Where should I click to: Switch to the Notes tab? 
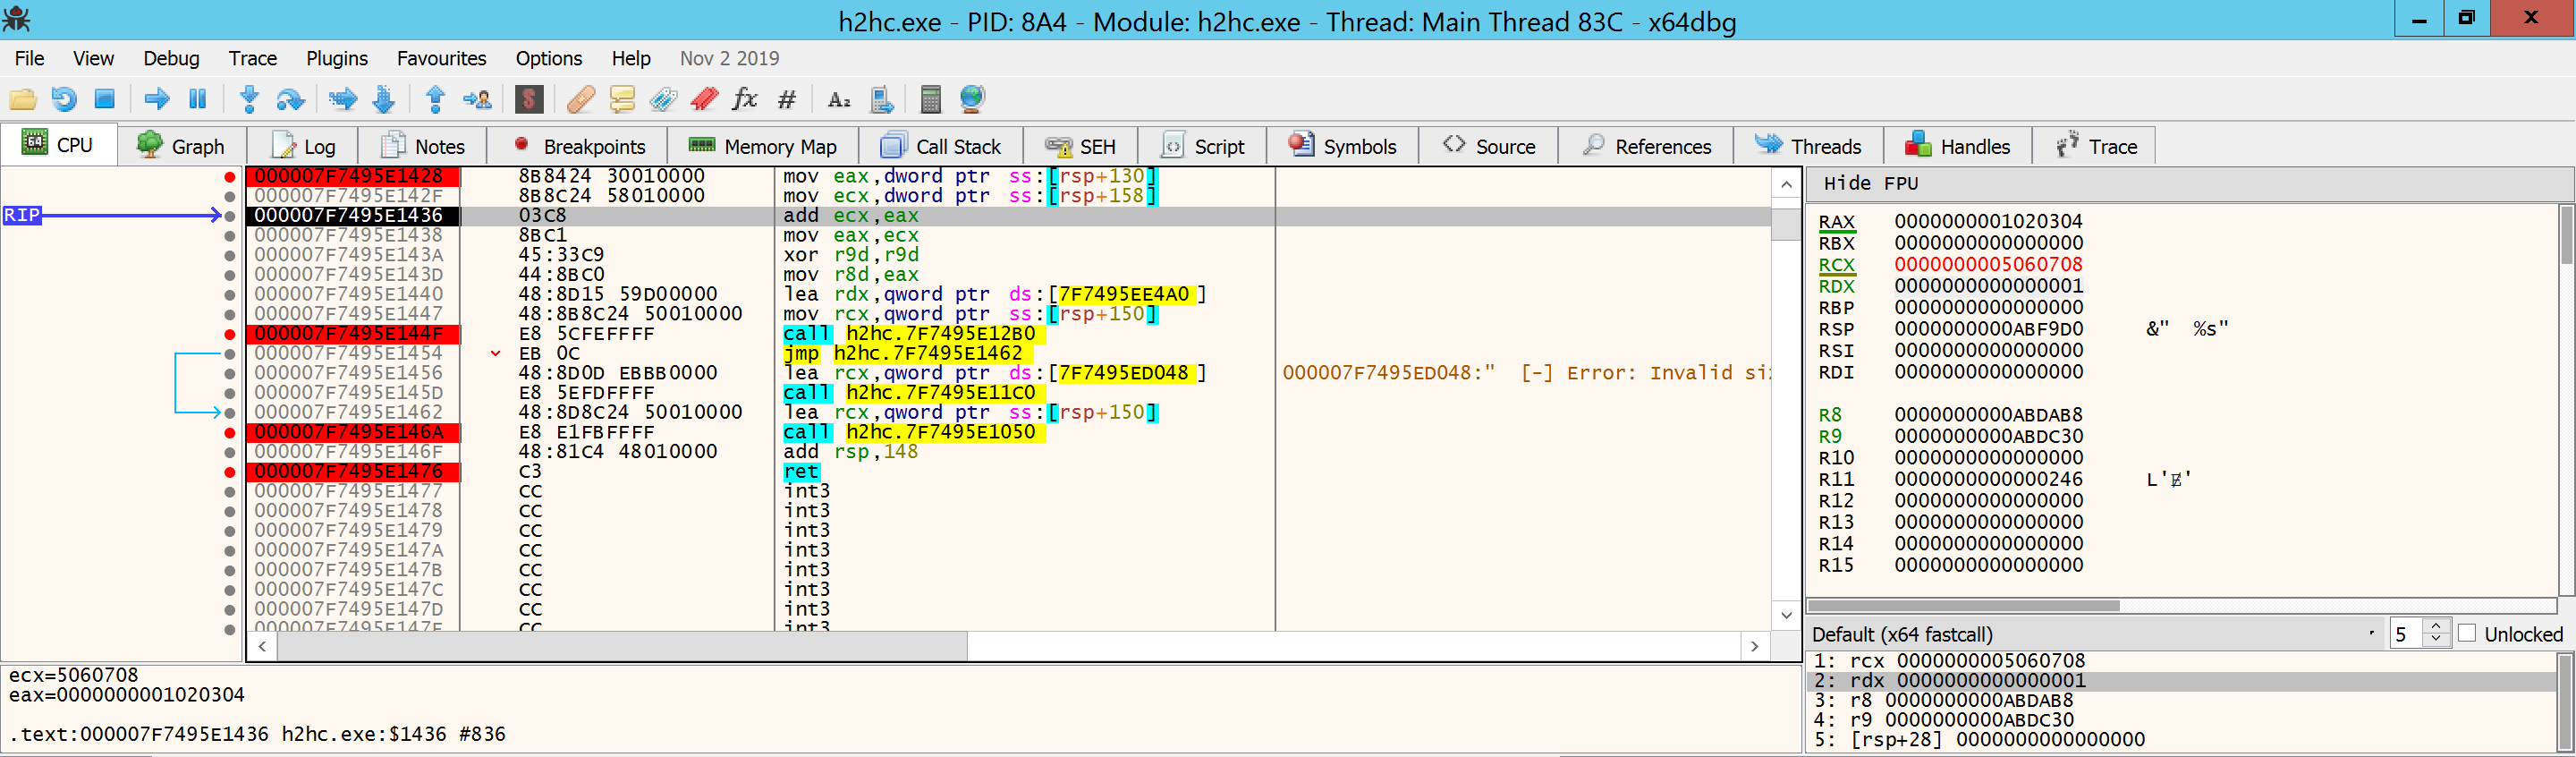click(x=423, y=146)
